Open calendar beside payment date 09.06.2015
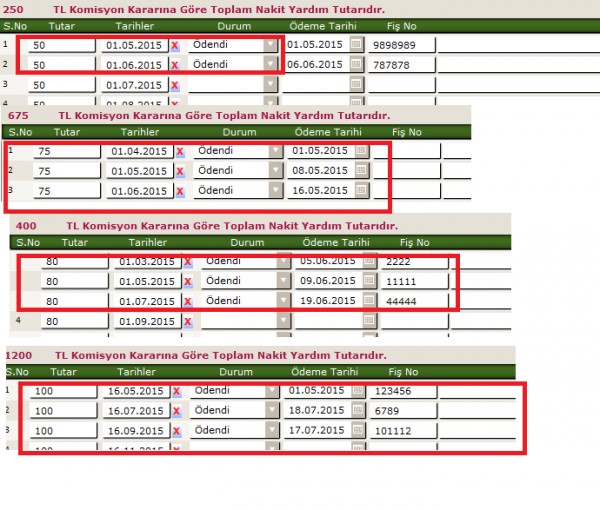This screenshot has width=600, height=510. click(369, 280)
